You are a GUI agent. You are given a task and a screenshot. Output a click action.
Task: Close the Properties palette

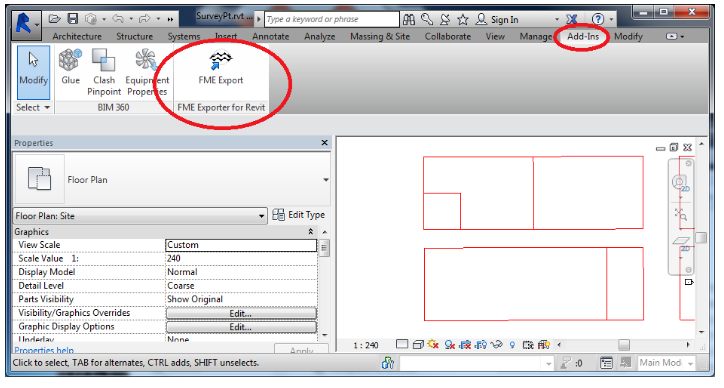325,143
